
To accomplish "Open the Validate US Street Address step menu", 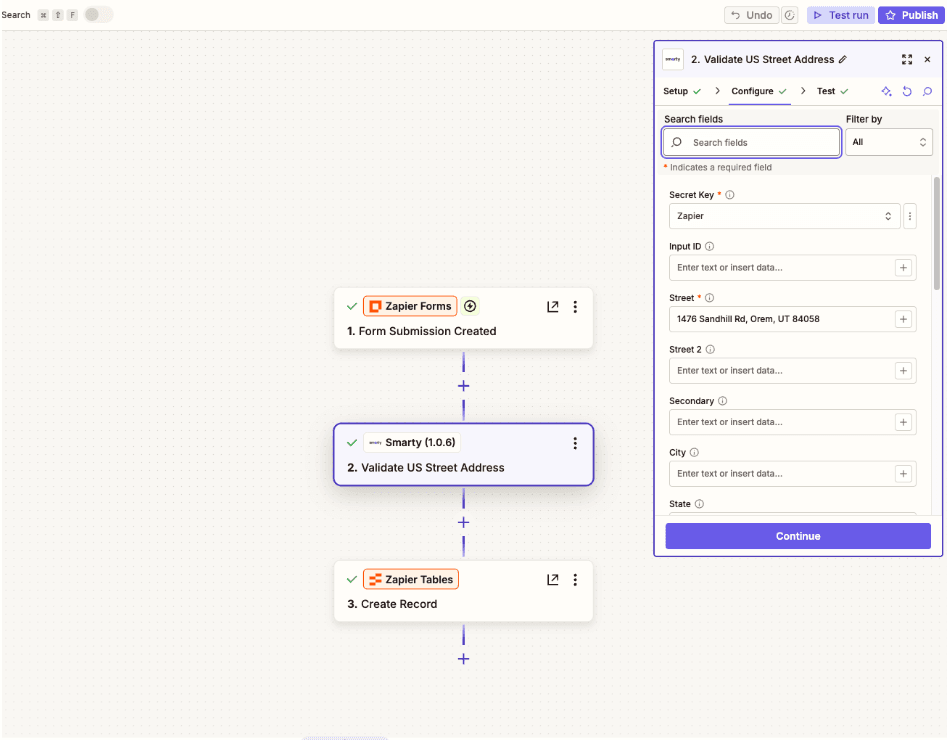I will (575, 443).
